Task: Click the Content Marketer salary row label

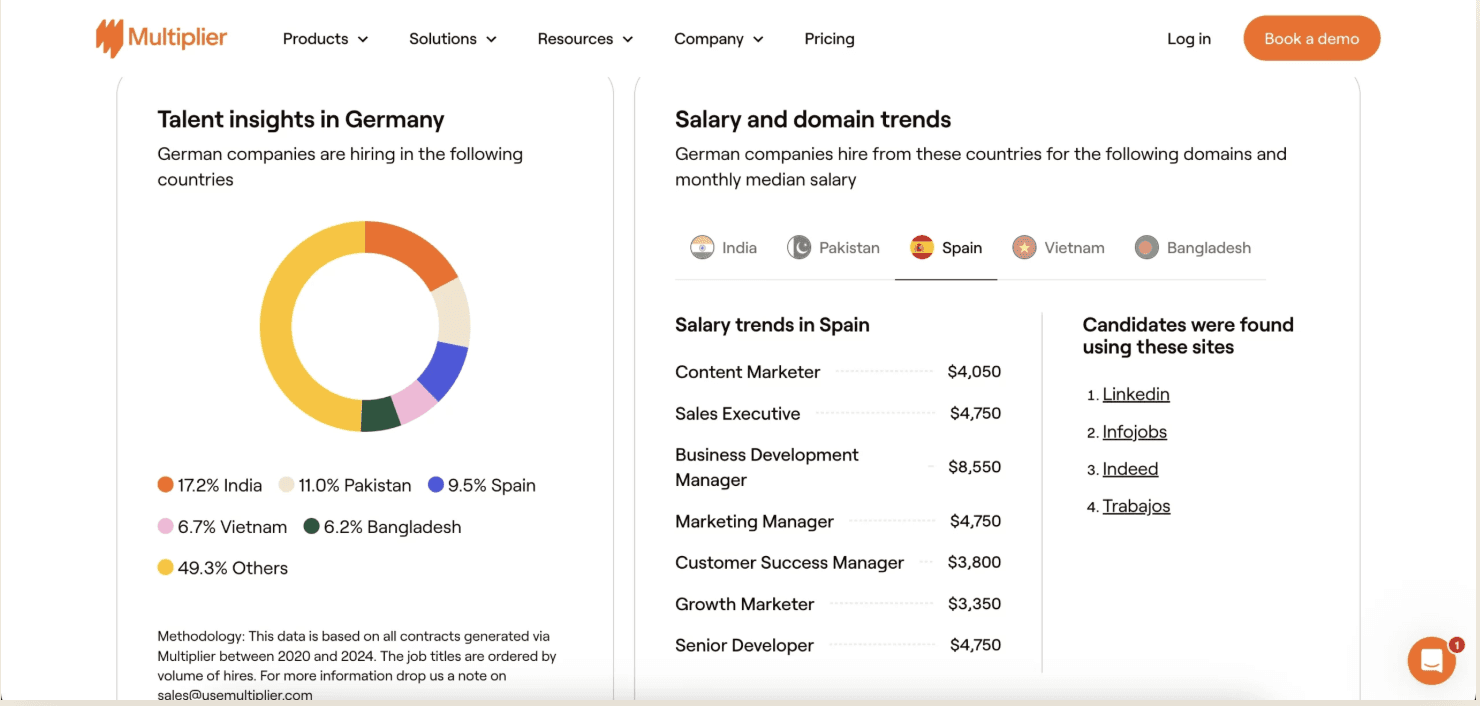Action: point(748,372)
